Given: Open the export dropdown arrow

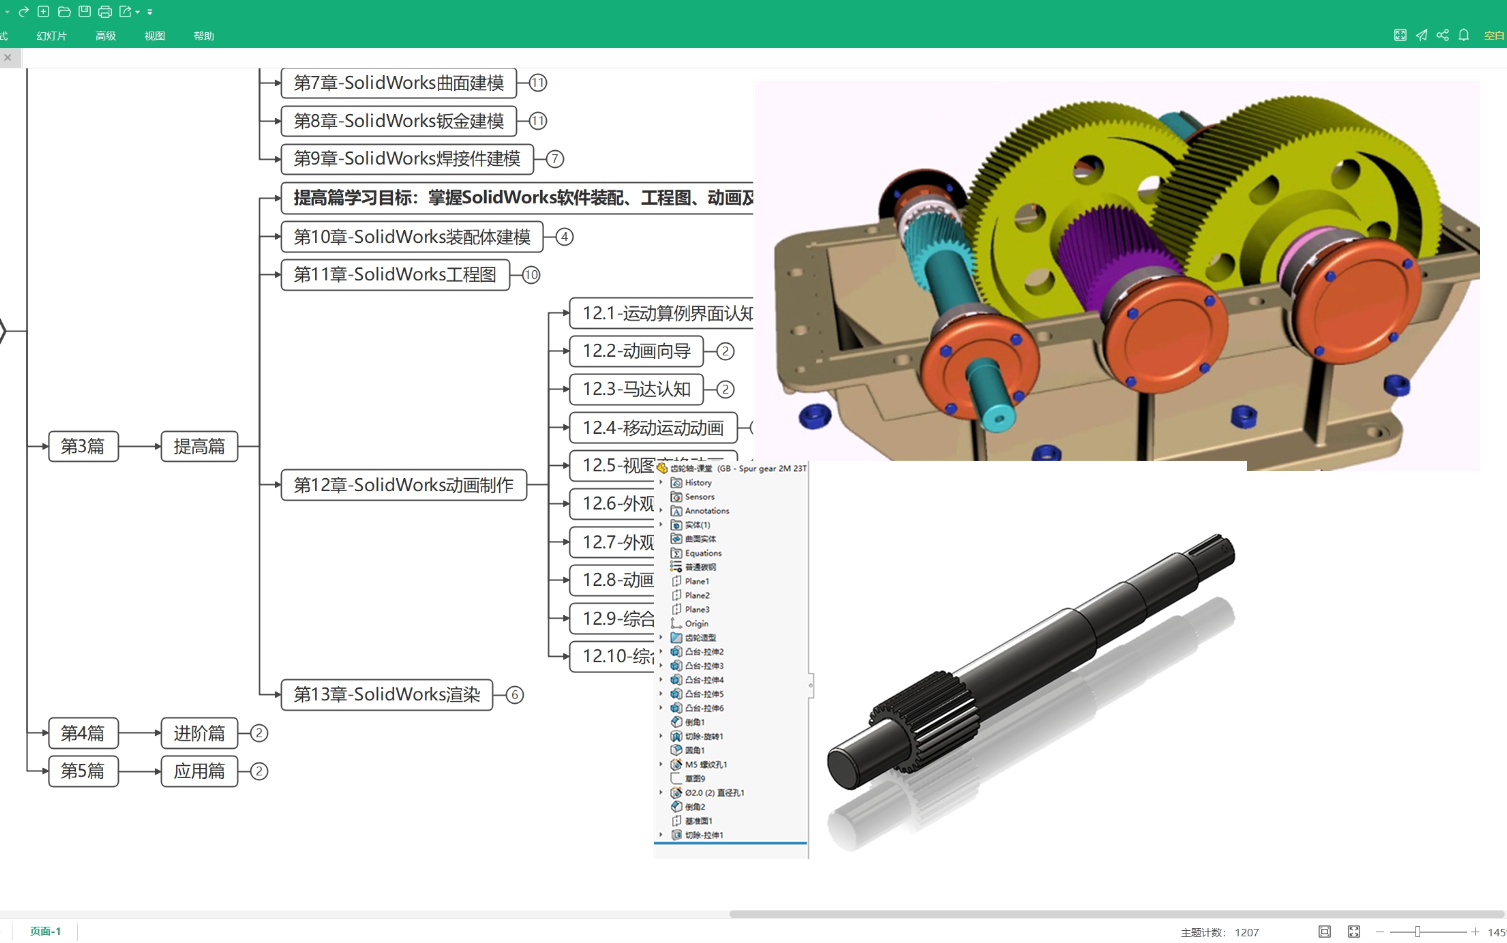Looking at the screenshot, I should (137, 12).
